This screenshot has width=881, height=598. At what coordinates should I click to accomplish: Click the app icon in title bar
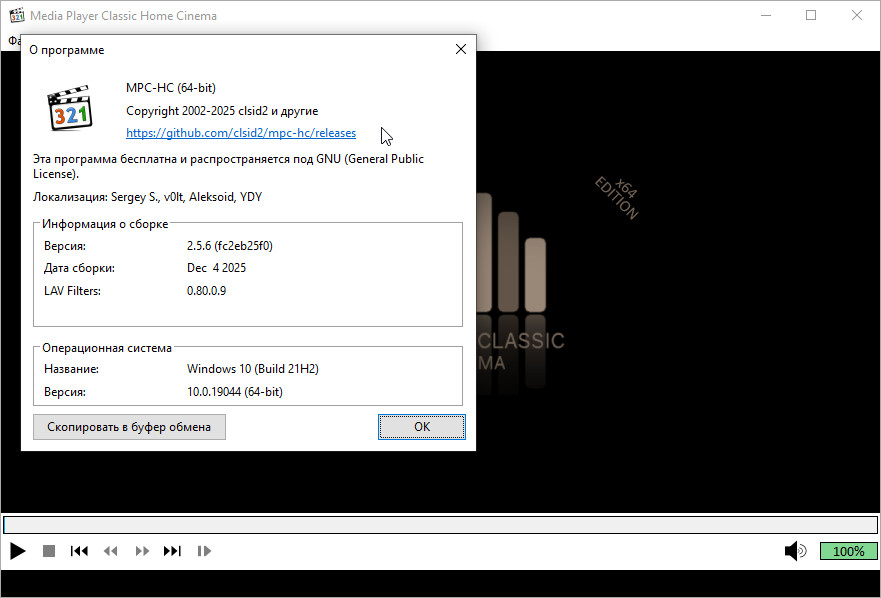pos(16,16)
